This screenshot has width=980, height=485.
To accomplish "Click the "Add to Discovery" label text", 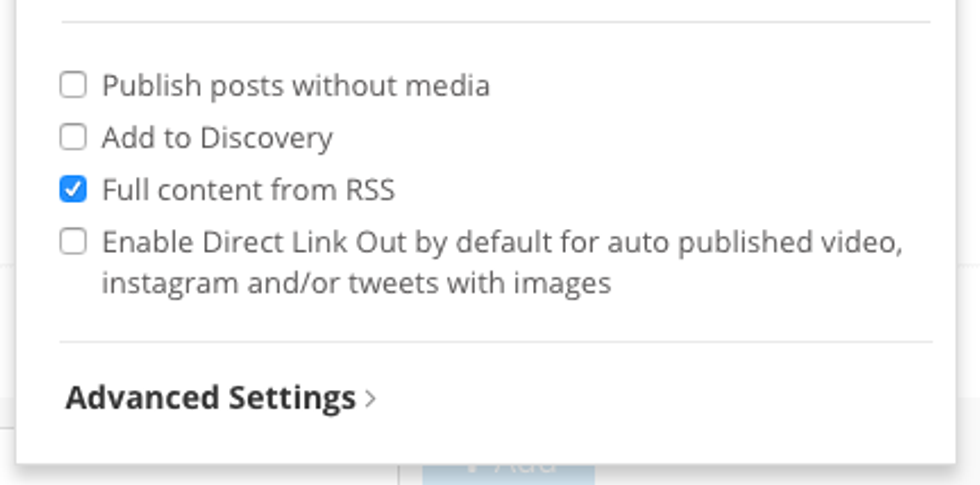I will point(217,137).
